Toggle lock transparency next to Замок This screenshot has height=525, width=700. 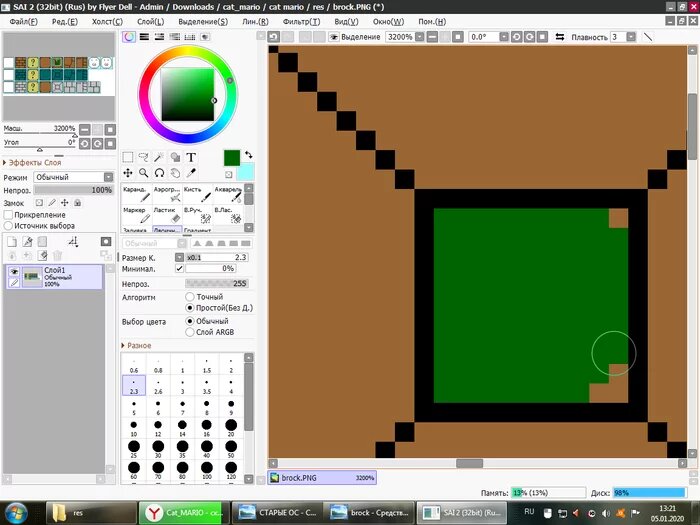tap(39, 203)
